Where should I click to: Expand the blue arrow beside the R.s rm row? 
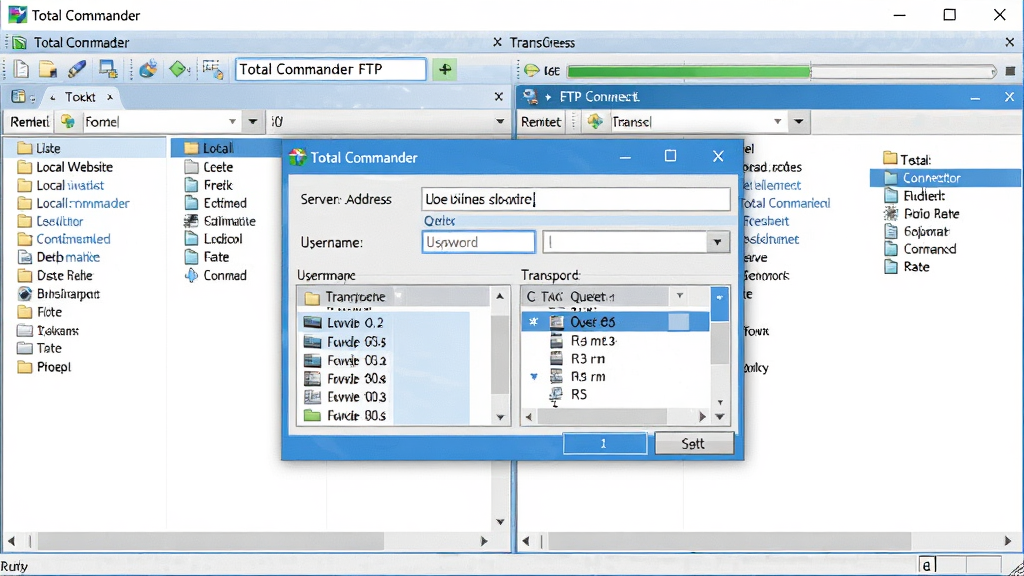[534, 377]
